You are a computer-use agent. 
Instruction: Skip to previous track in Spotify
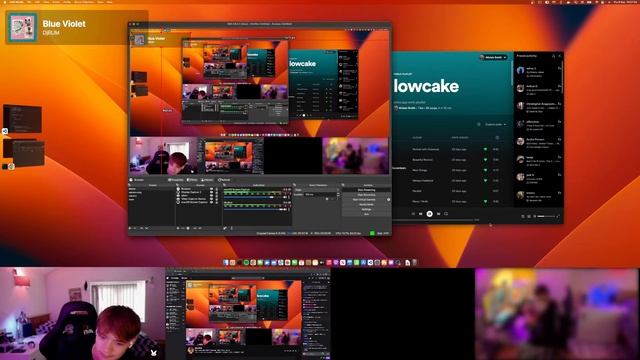(420, 214)
